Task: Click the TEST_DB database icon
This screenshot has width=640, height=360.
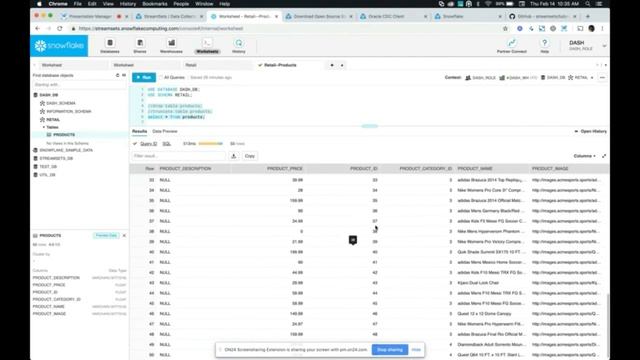Action: point(36,167)
